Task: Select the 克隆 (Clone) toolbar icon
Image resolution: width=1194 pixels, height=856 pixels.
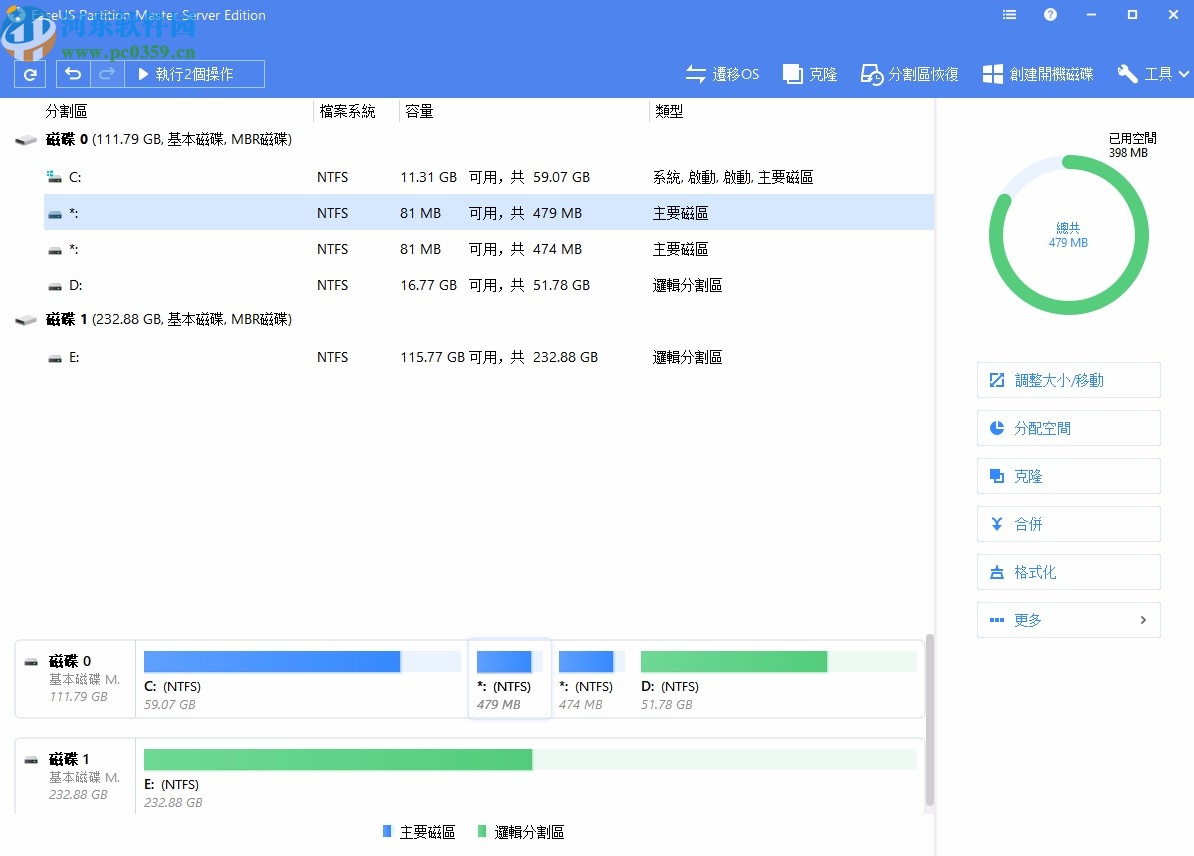Action: [810, 73]
